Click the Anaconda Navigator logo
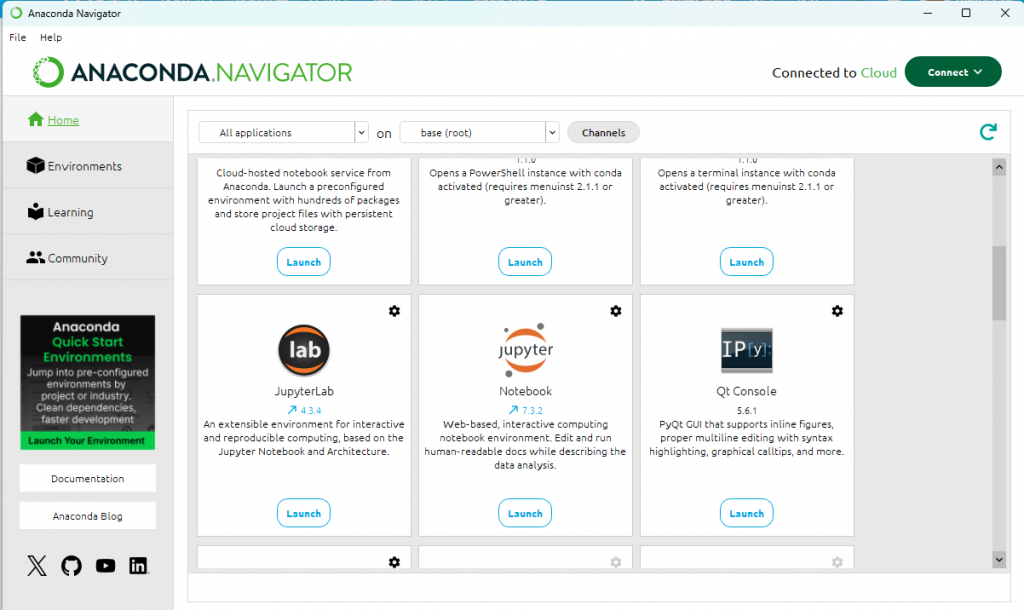The image size is (1024, 610). click(193, 72)
